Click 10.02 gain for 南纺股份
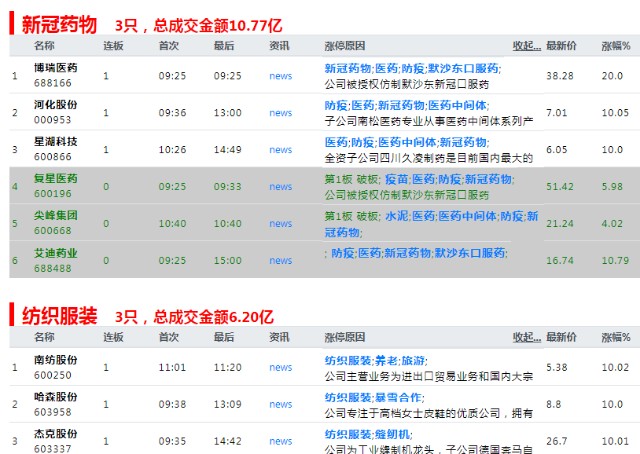The image size is (640, 454). [615, 367]
